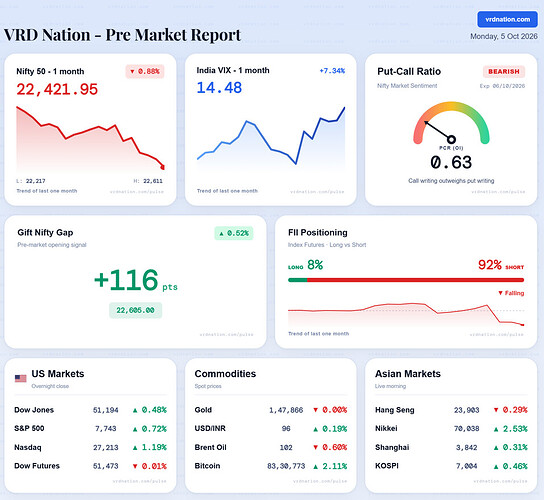Click the Nifty low L: 22,217 label

pyautogui.click(x=31, y=181)
